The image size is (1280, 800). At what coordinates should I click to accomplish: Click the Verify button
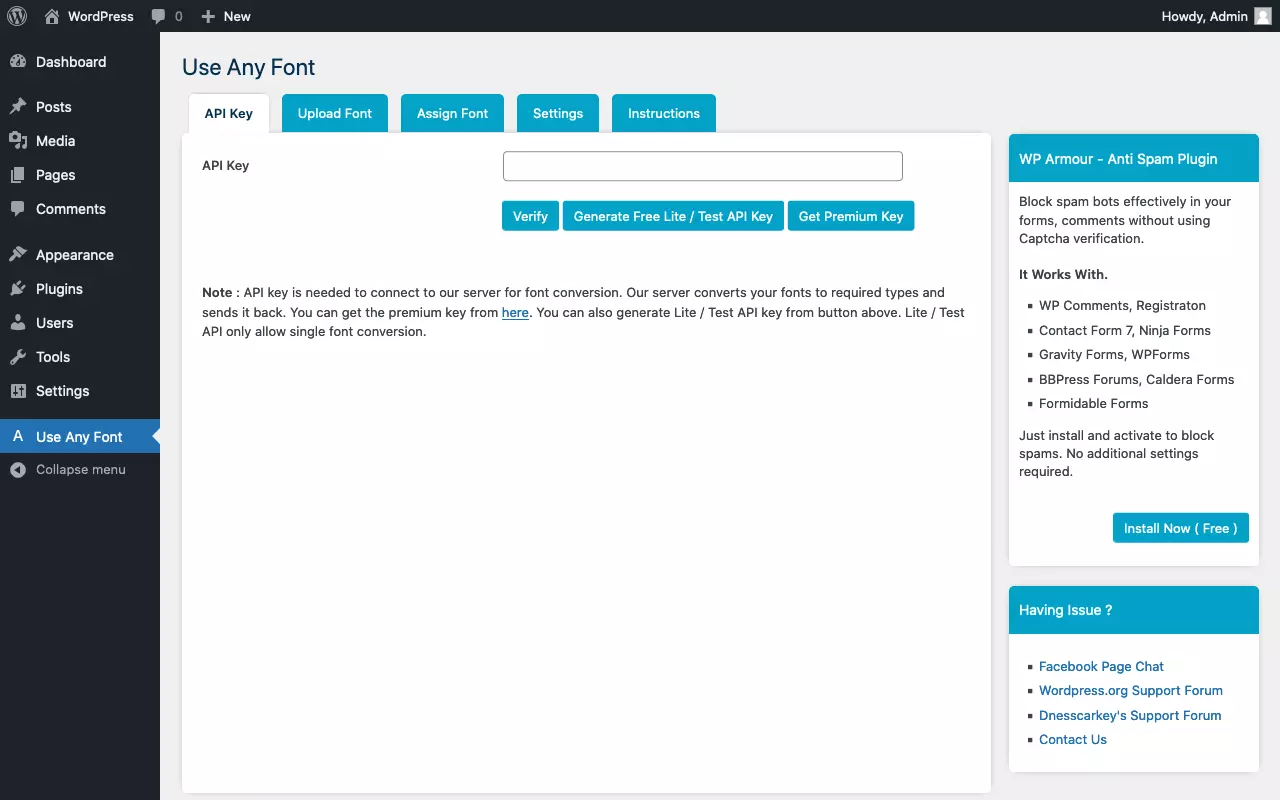(530, 216)
